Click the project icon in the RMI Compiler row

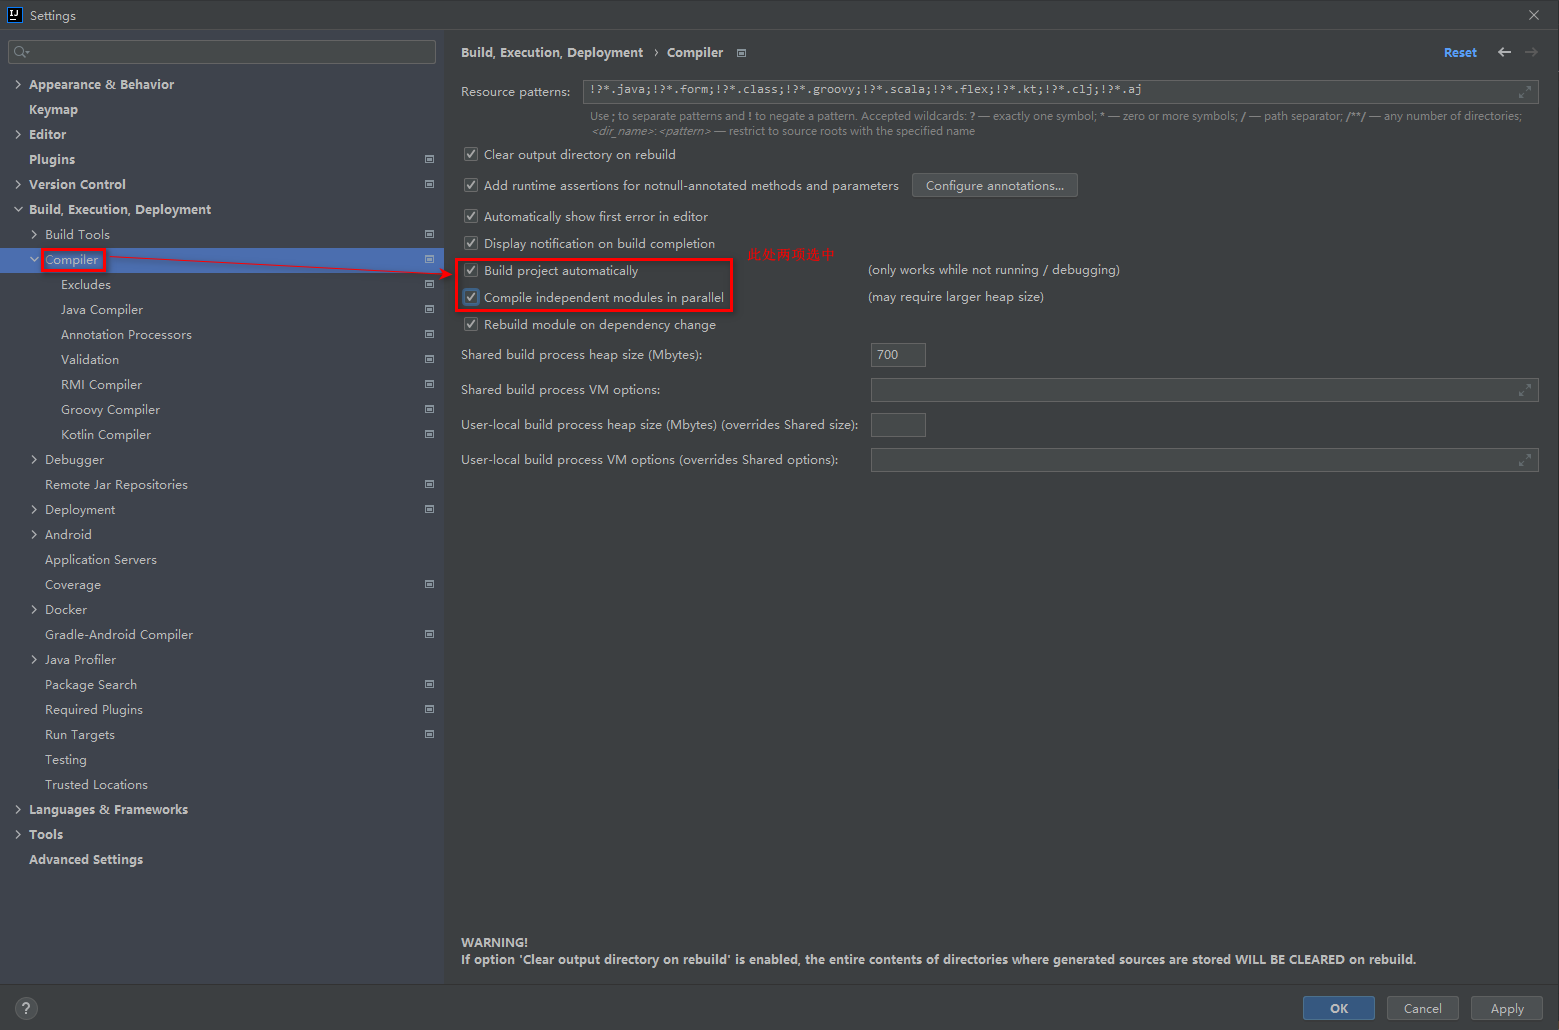pos(429,384)
